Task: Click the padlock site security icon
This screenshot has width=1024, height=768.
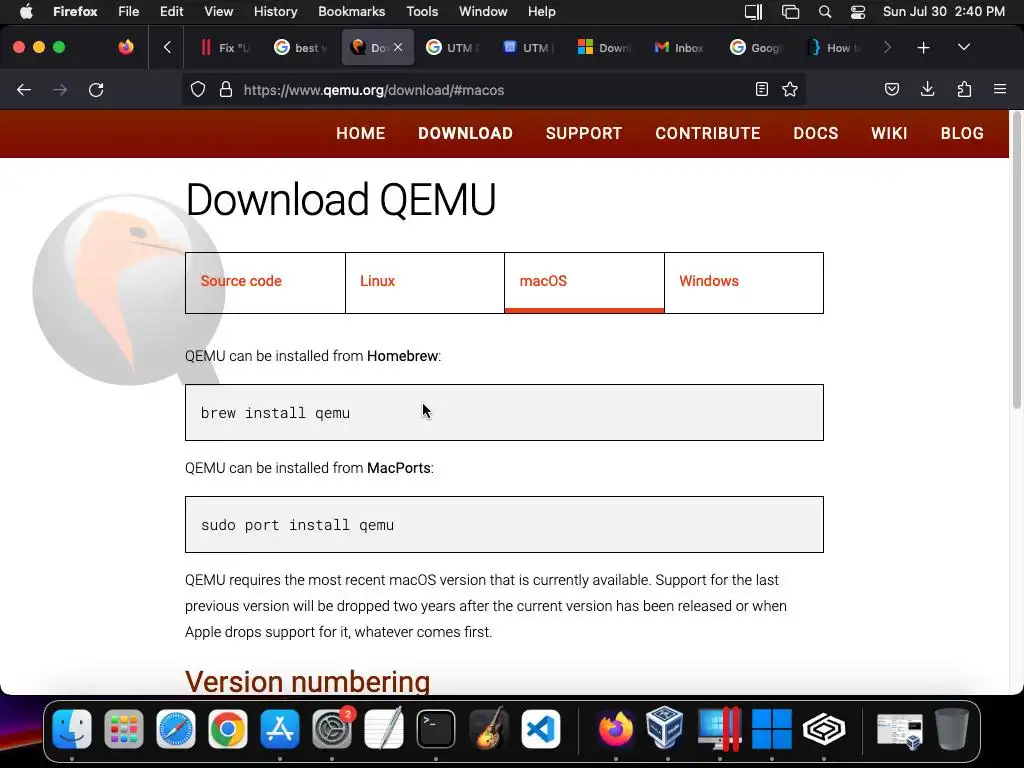Action: point(226,89)
